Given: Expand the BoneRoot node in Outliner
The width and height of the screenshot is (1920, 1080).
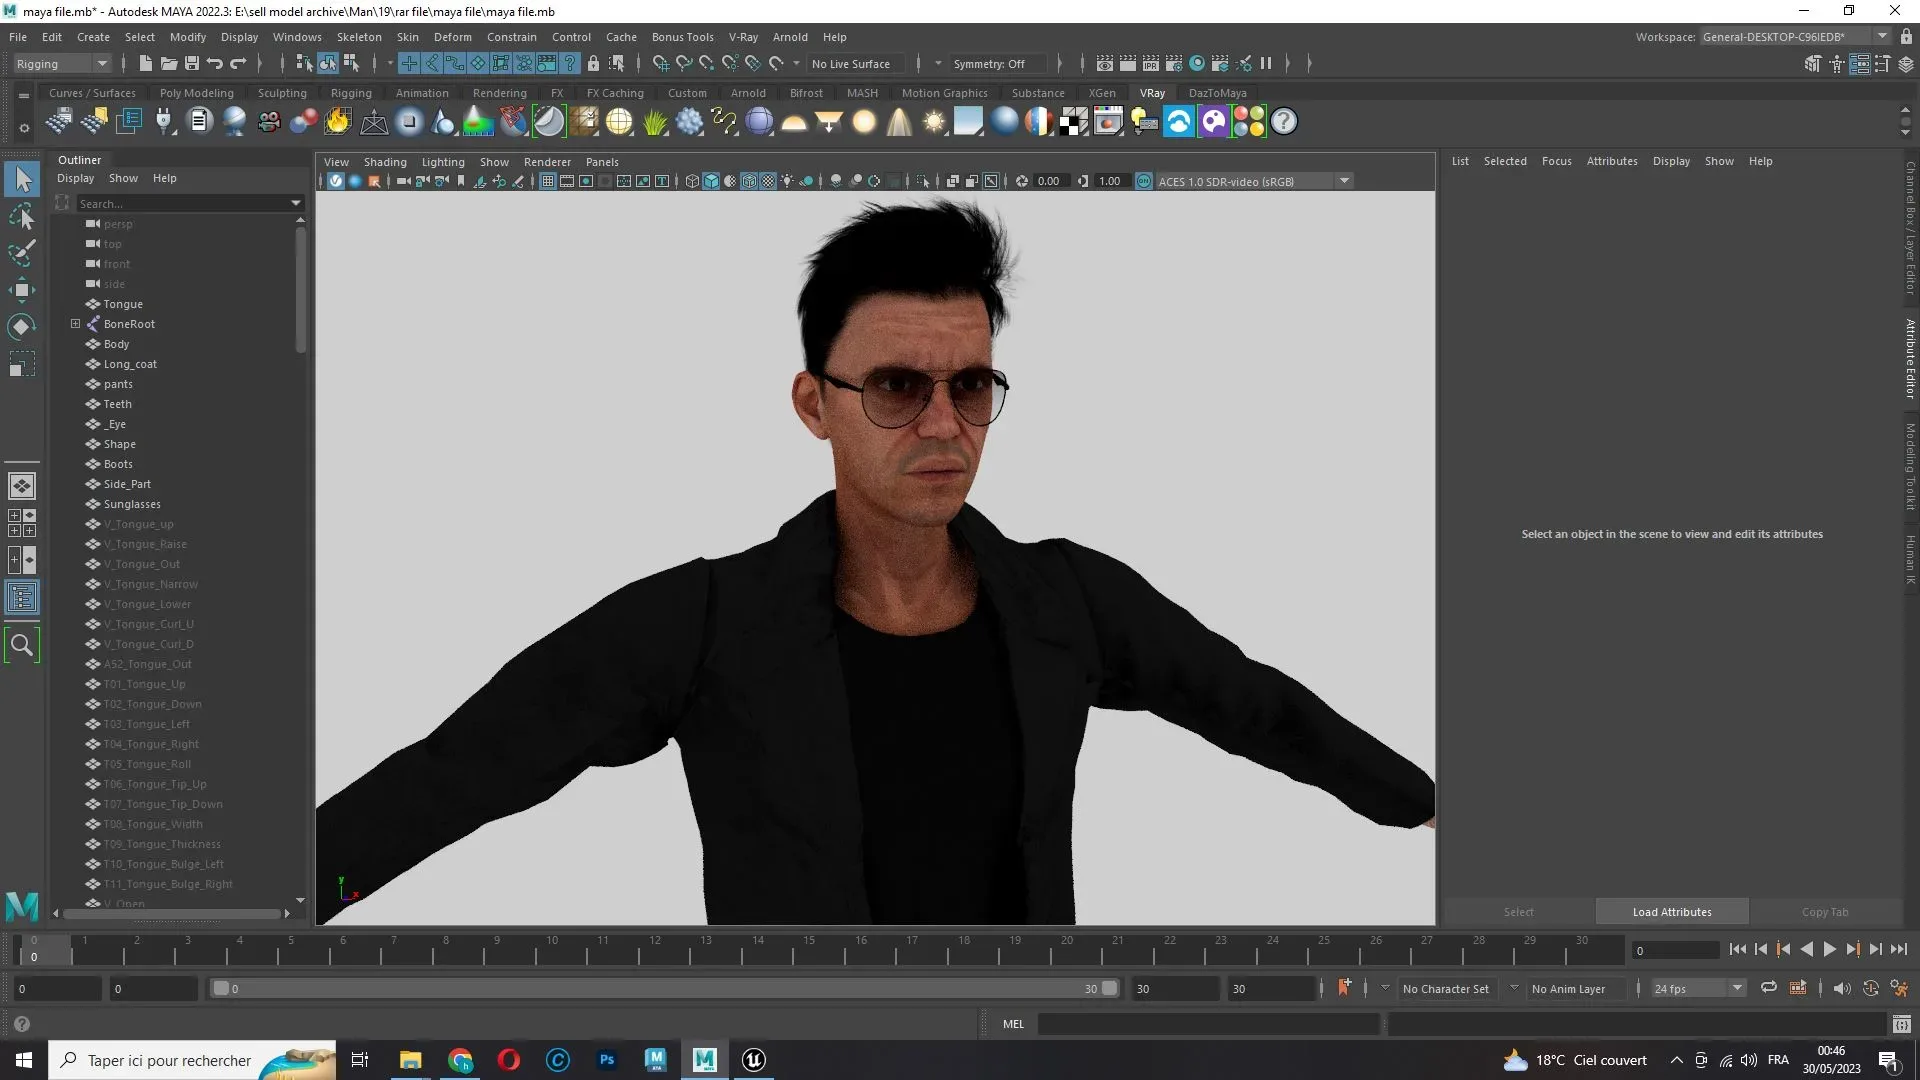Looking at the screenshot, I should pos(74,324).
